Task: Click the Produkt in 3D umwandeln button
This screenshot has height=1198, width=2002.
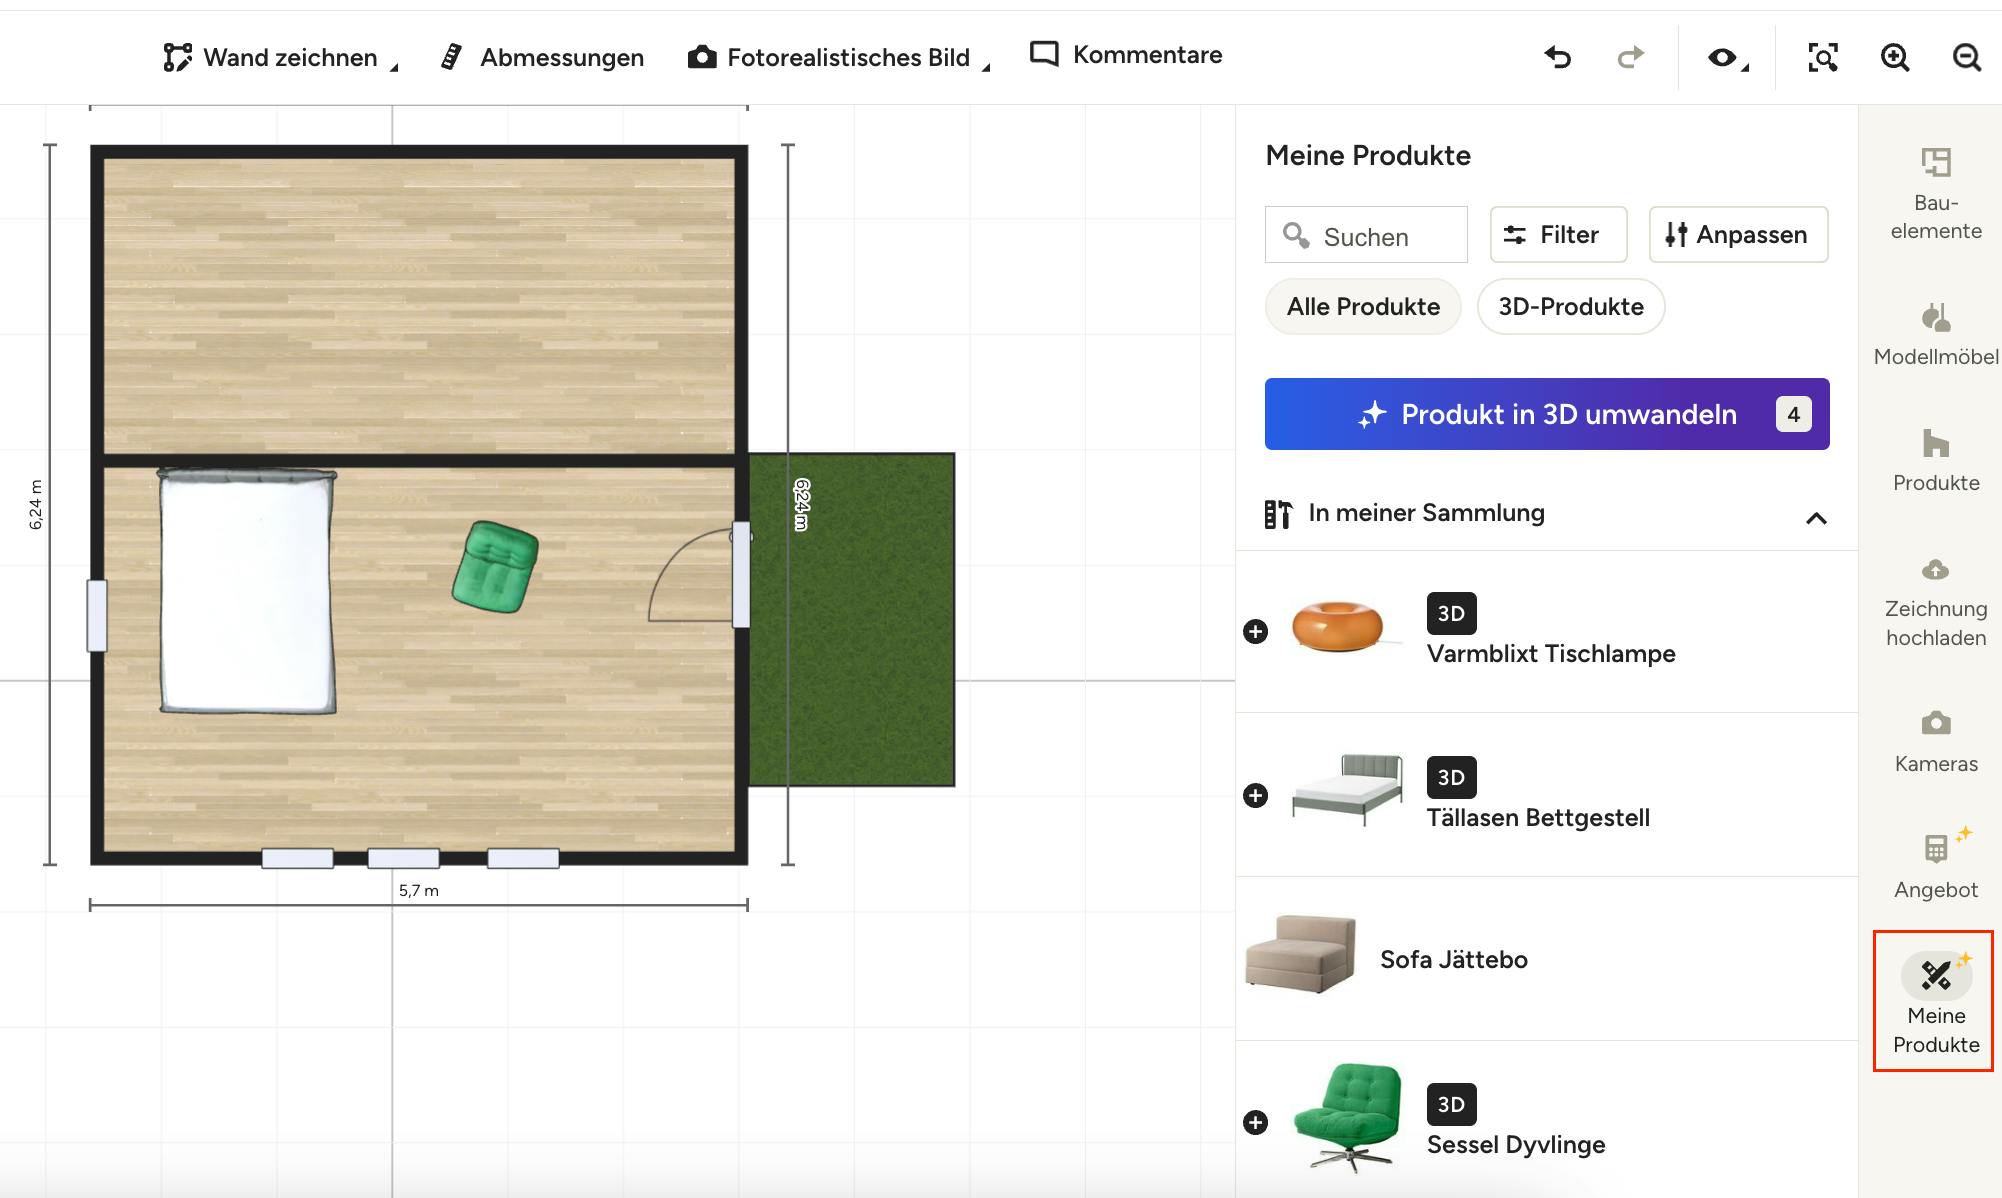Action: [1546, 414]
